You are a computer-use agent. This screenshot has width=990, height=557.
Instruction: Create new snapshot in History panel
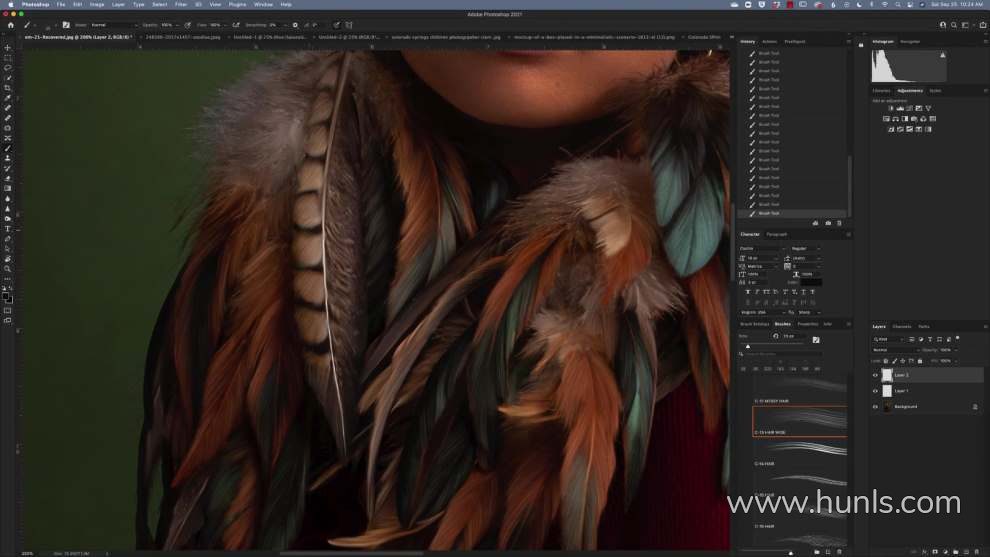[827, 223]
